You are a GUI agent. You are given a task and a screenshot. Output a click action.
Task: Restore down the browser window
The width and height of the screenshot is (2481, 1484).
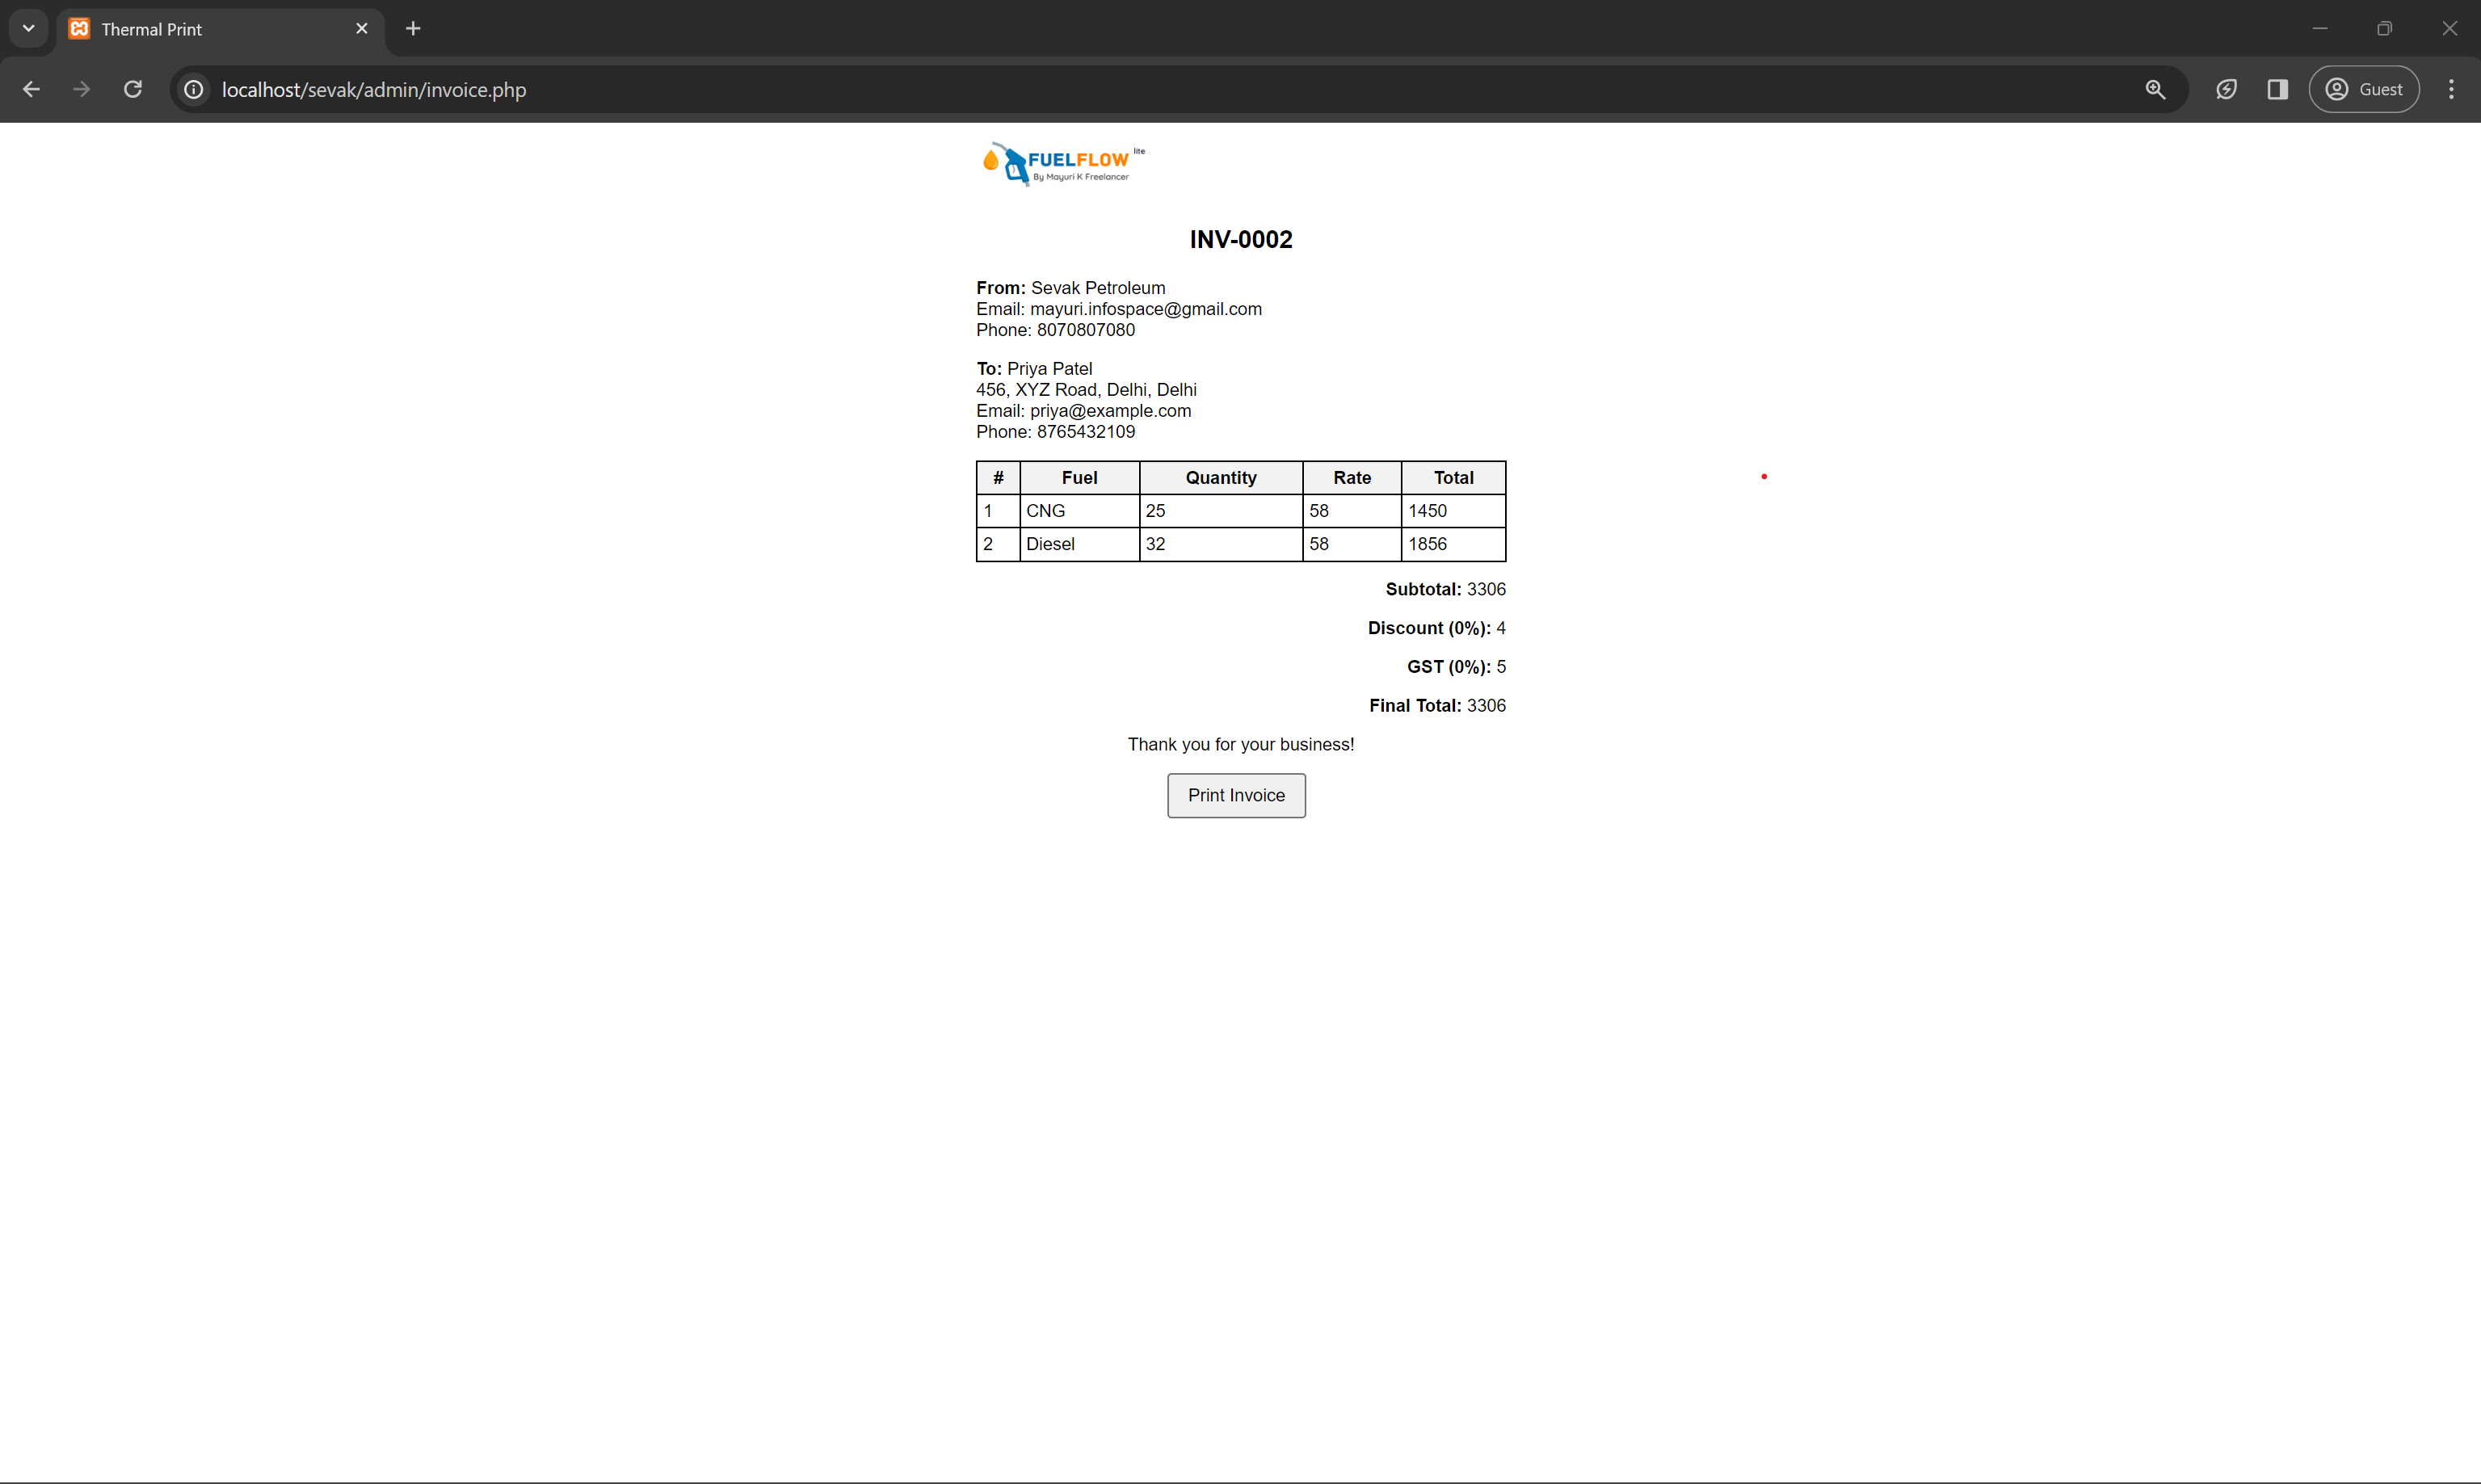(x=2384, y=29)
